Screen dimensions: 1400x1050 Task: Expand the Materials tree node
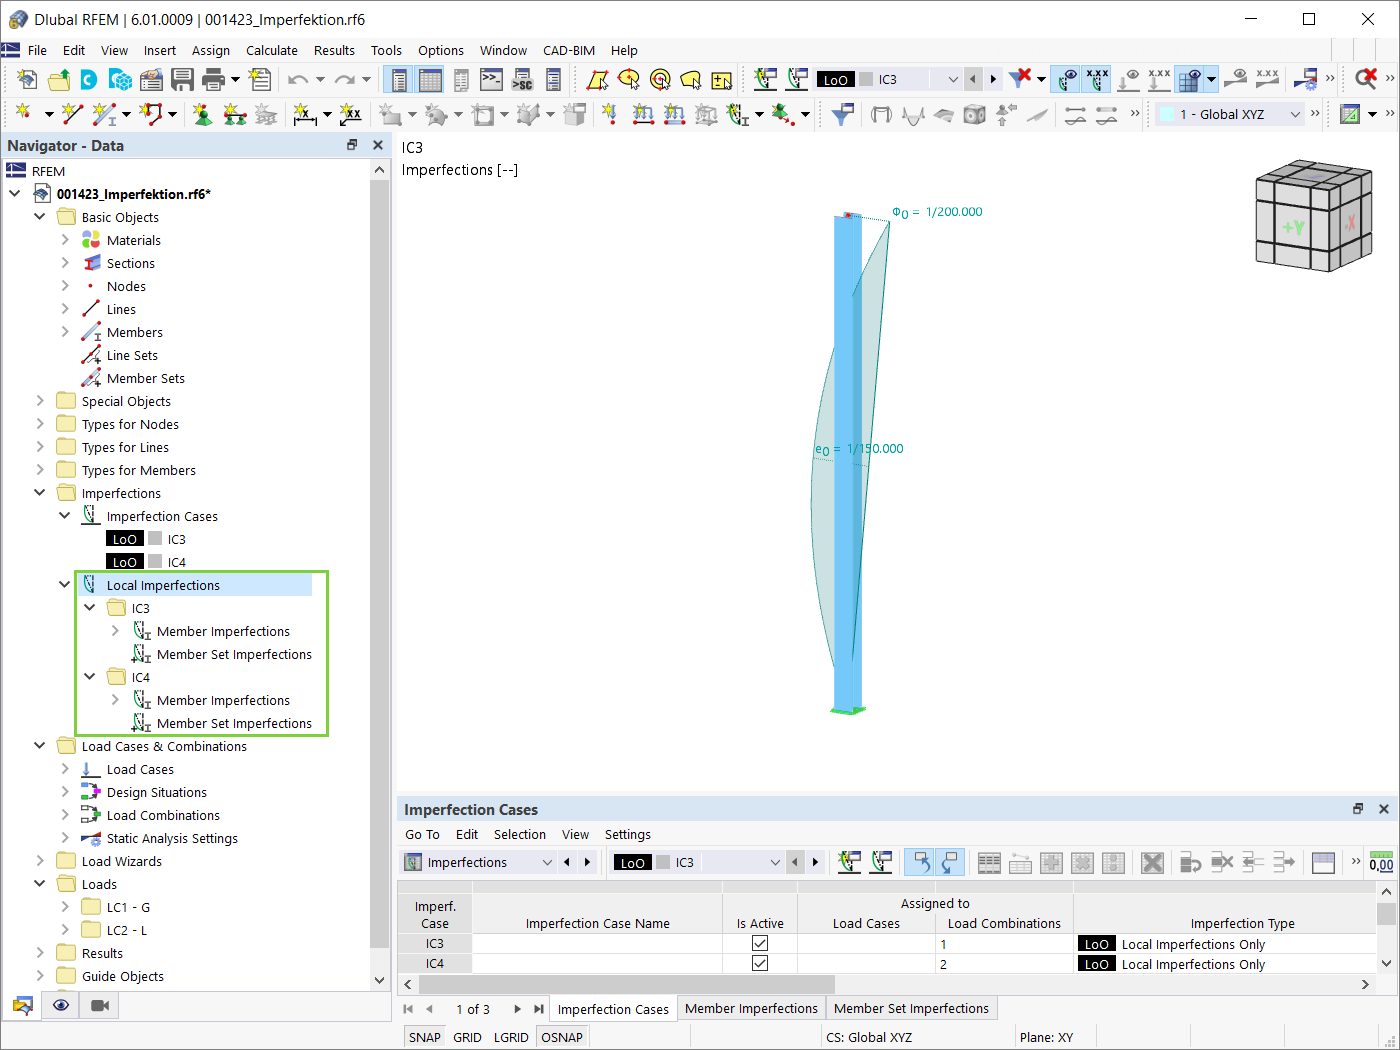[x=65, y=240]
